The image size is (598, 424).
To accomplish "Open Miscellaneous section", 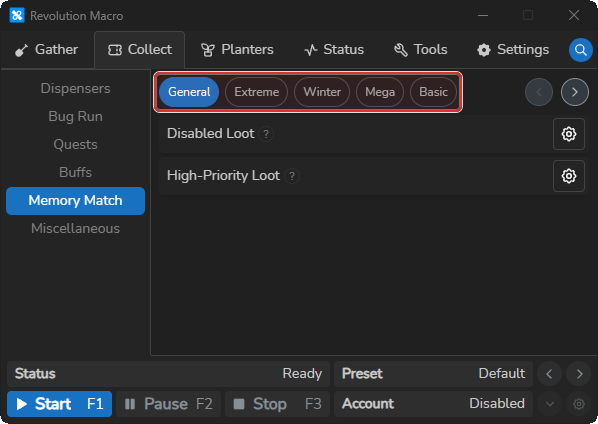I will (76, 228).
